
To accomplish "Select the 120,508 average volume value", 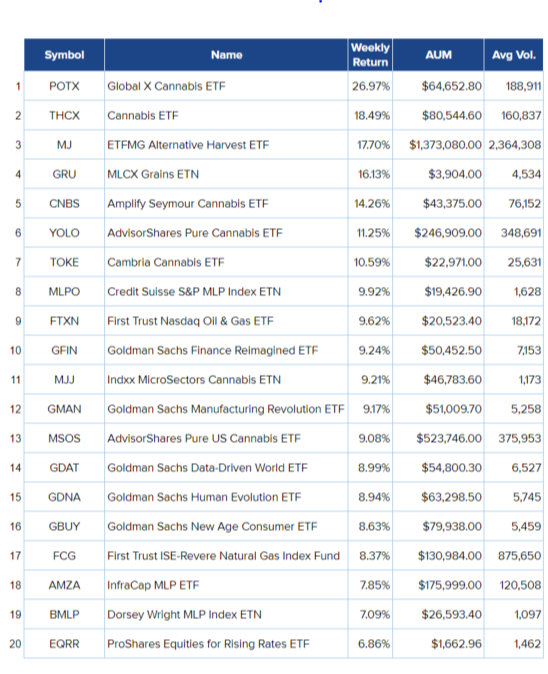I will point(520,585).
